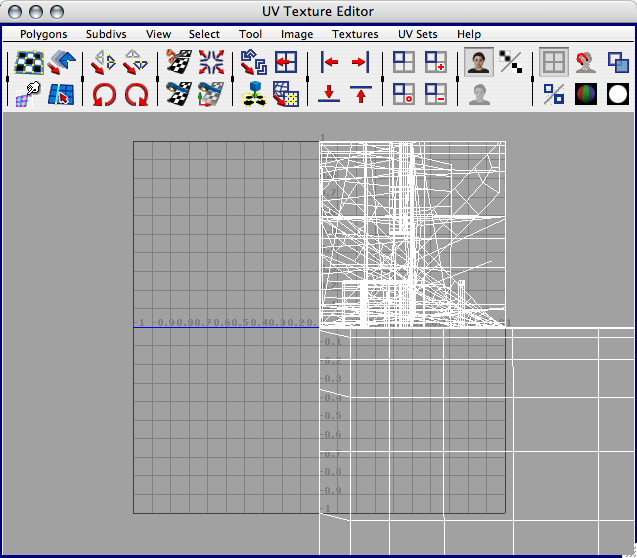
Task: Remove selected UVs from isolate set
Action: (436, 94)
